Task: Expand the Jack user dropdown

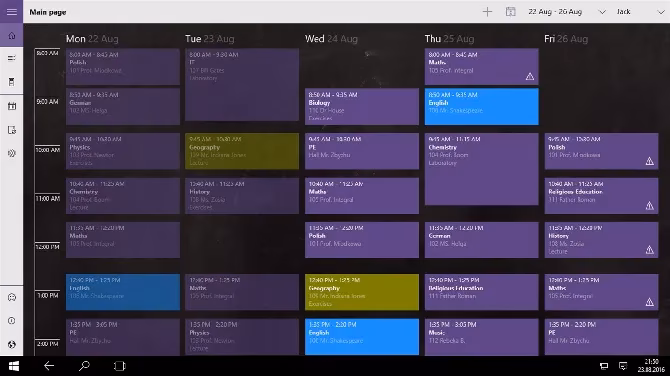Action: (640, 12)
